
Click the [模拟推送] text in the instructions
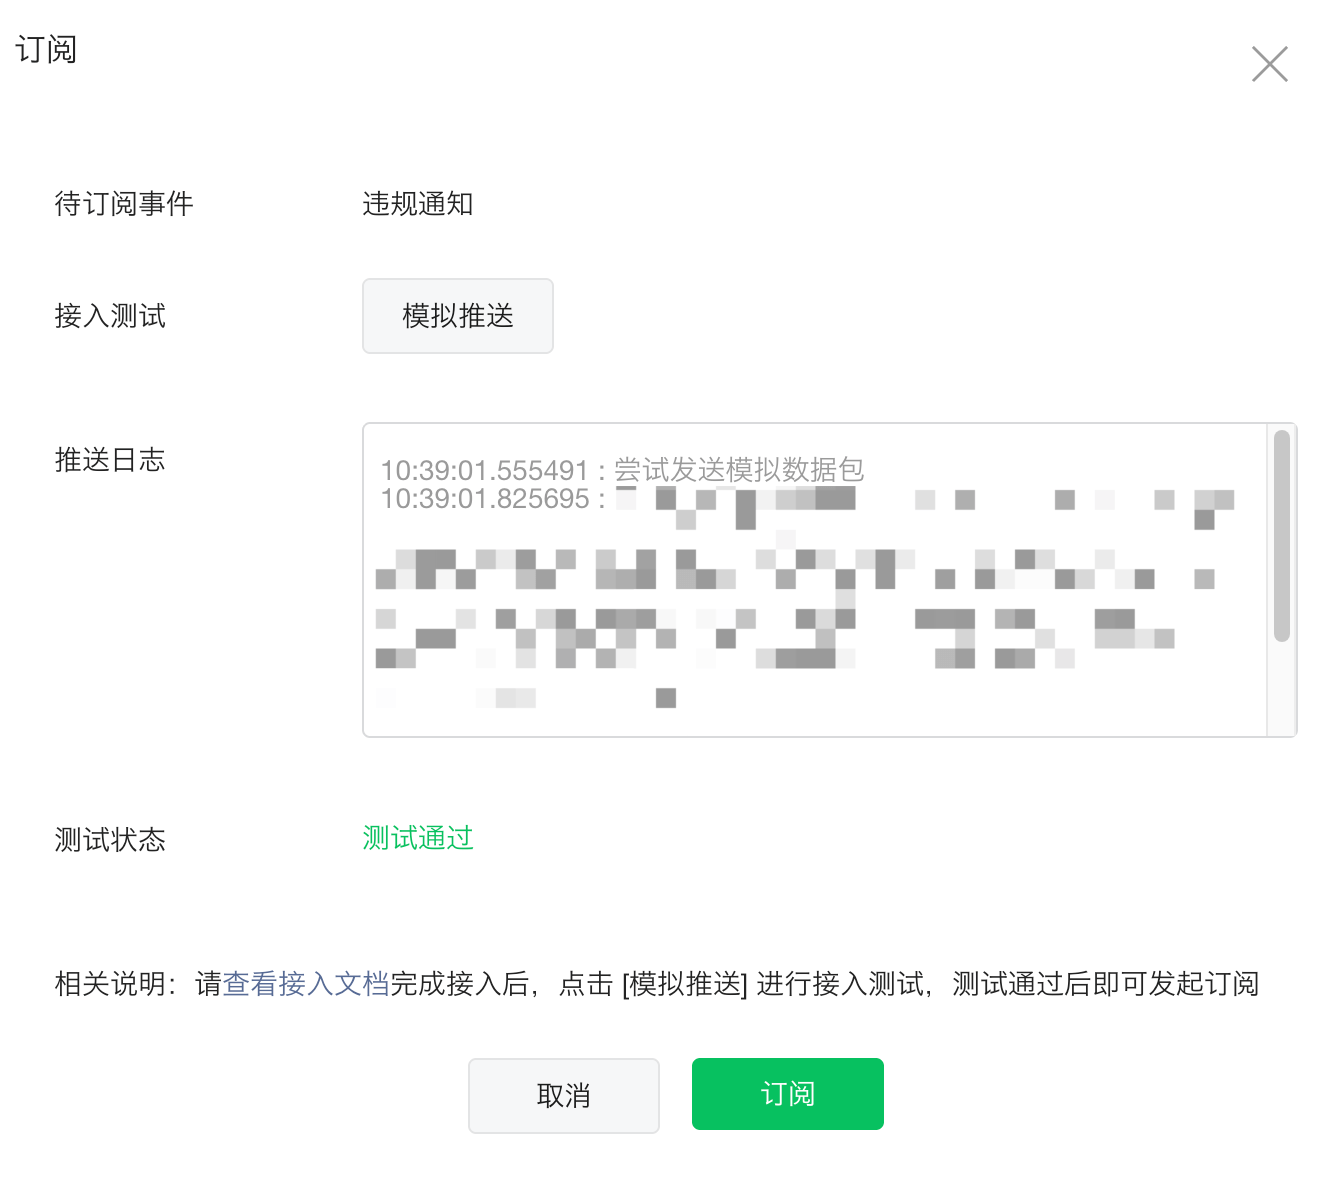click(685, 984)
